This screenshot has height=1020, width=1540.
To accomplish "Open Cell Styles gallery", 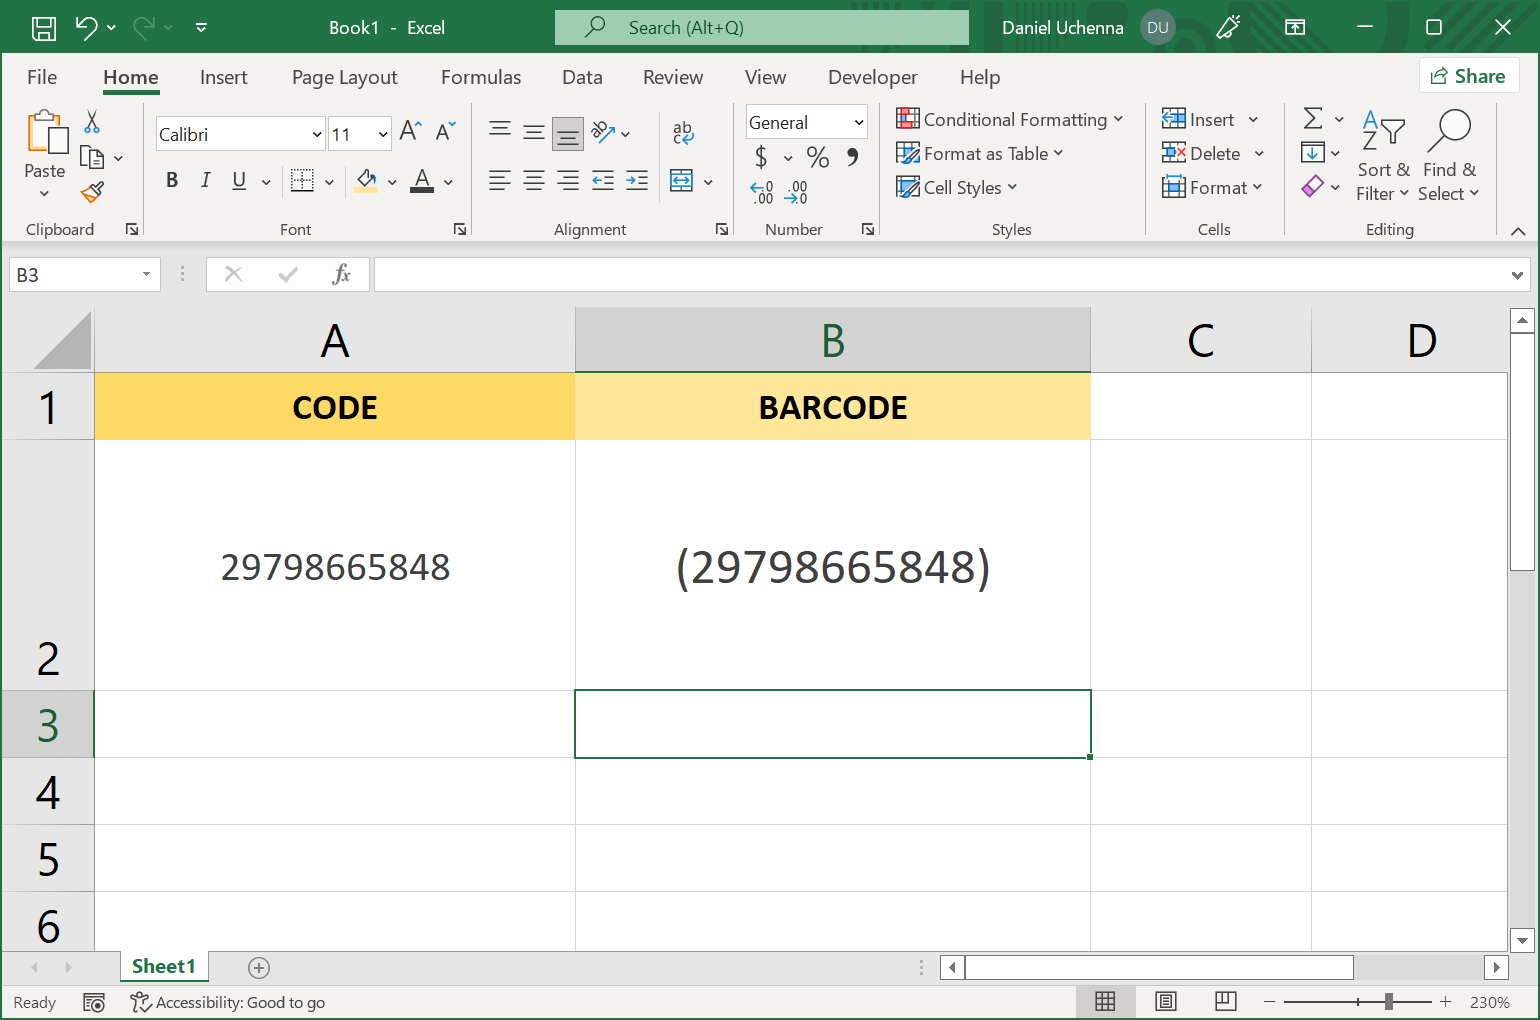I will point(957,187).
